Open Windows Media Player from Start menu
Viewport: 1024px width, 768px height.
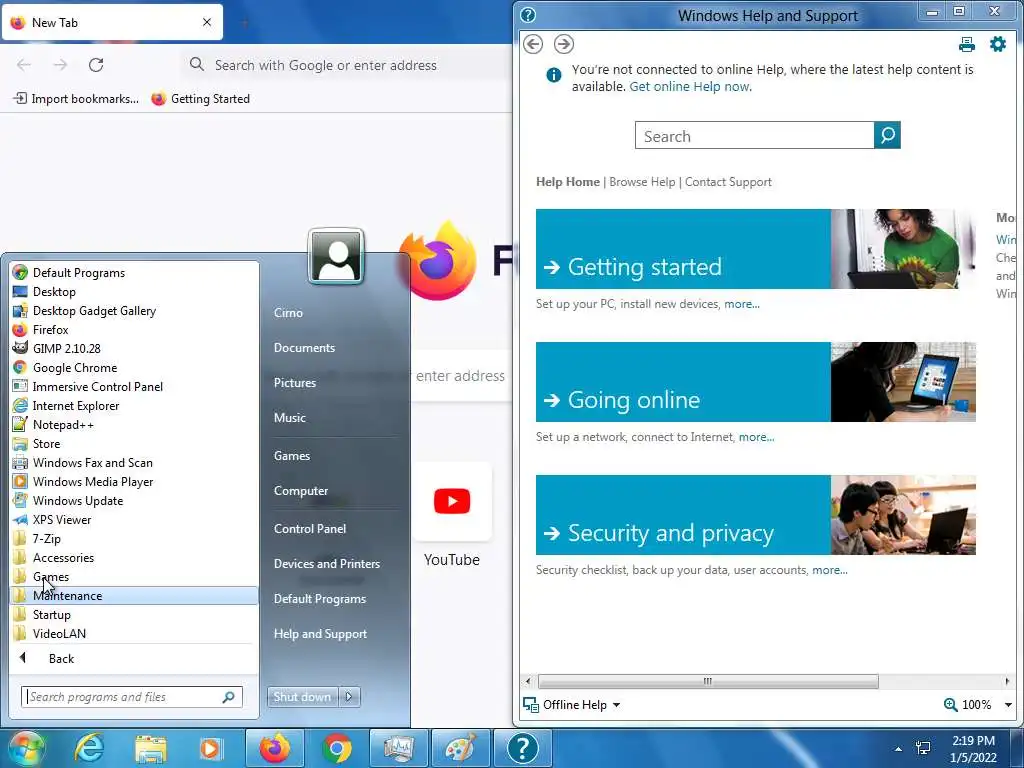click(x=134, y=481)
